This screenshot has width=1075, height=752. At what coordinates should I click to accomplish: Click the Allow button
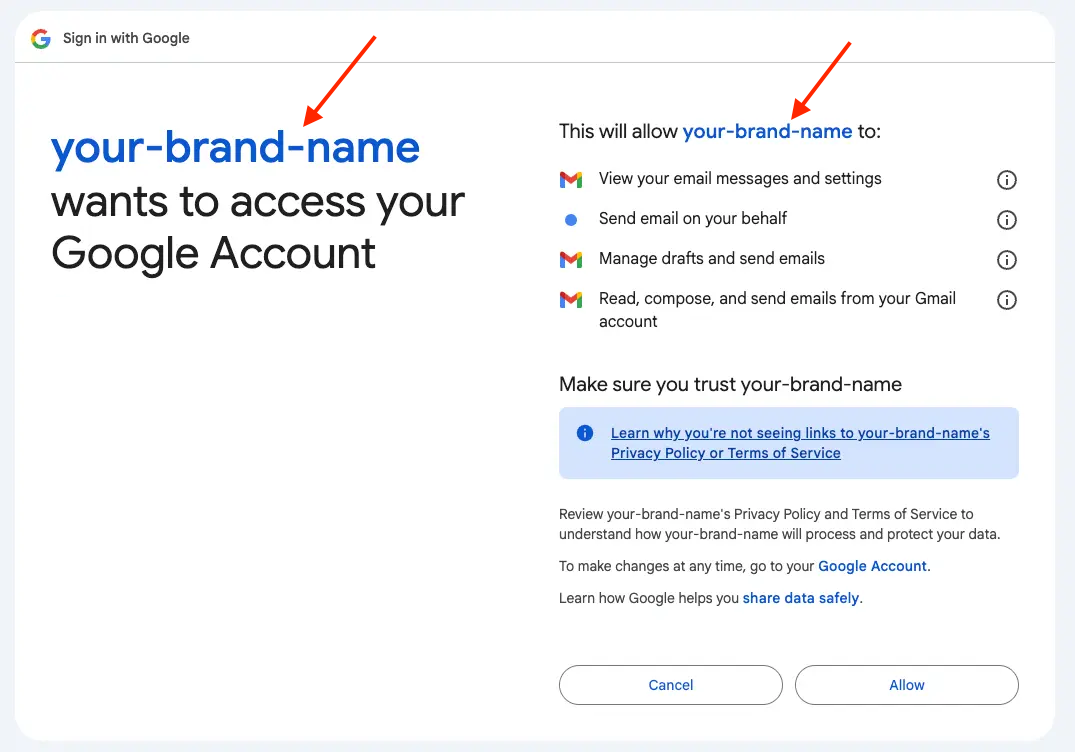coord(906,685)
